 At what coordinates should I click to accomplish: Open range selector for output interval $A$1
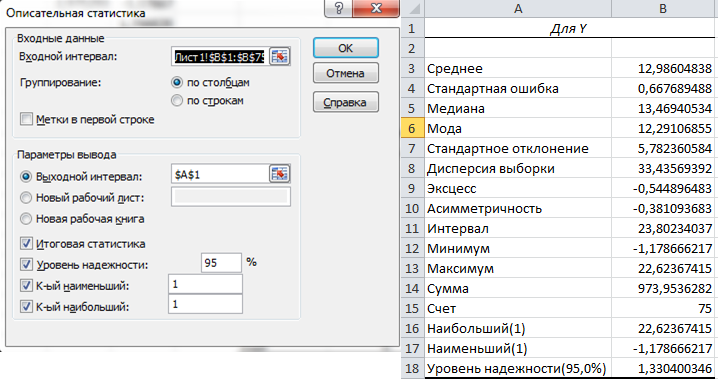click(x=279, y=174)
